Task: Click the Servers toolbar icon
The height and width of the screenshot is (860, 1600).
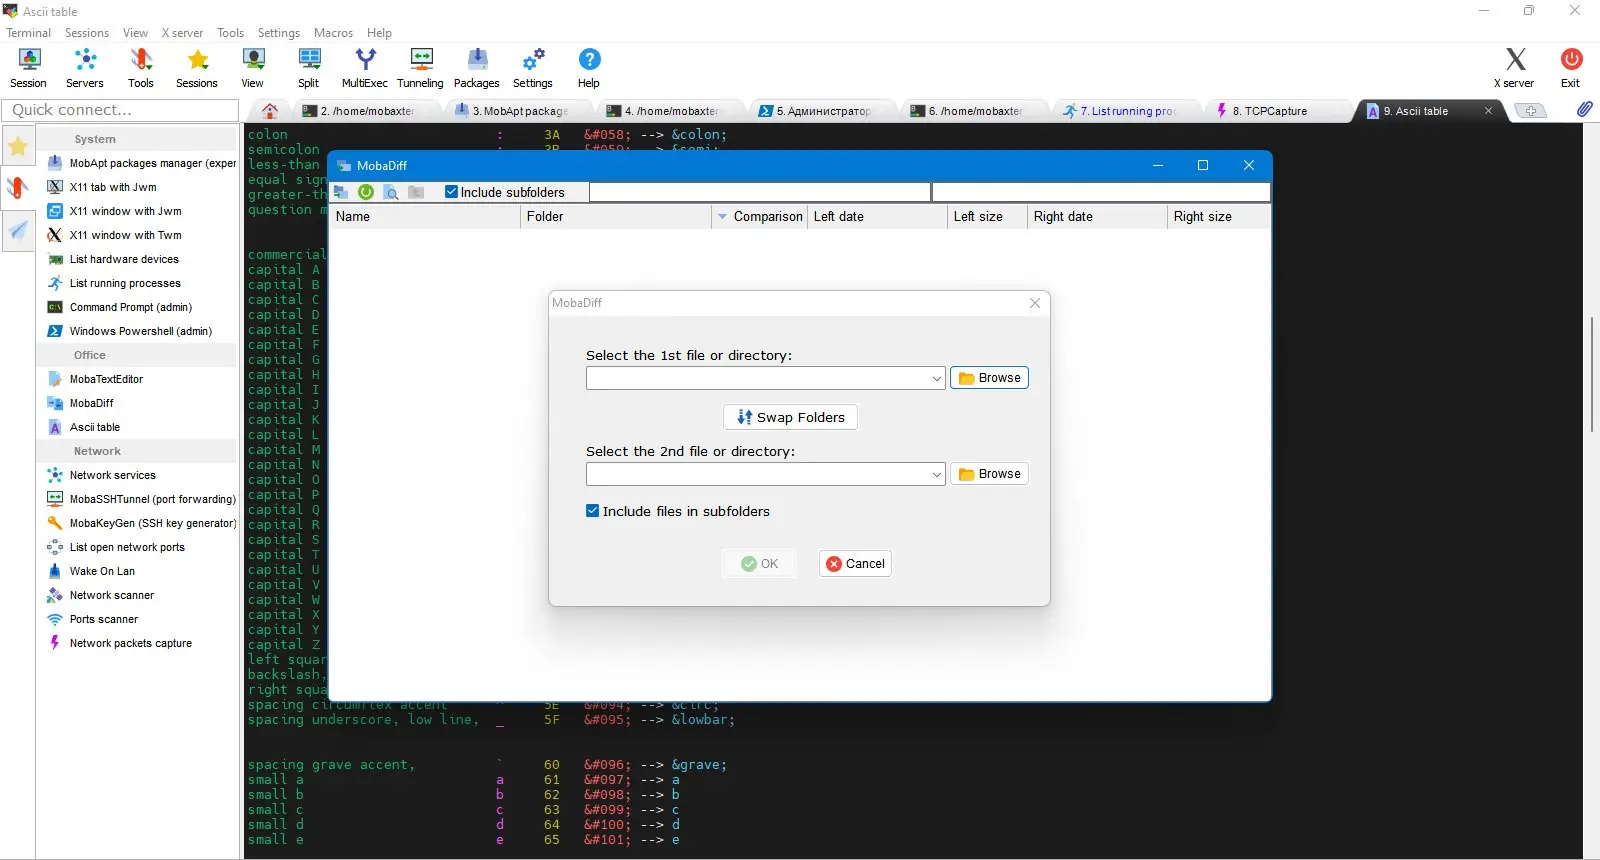Action: (x=85, y=68)
